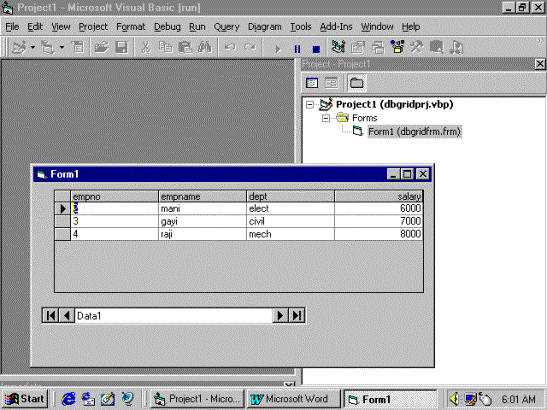Open the Query menu
The image size is (547, 410).
226,27
